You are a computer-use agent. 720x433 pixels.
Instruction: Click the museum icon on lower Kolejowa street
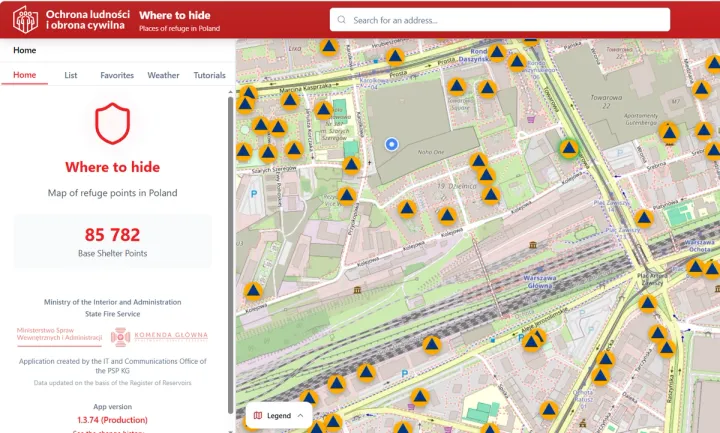[x=357, y=290]
